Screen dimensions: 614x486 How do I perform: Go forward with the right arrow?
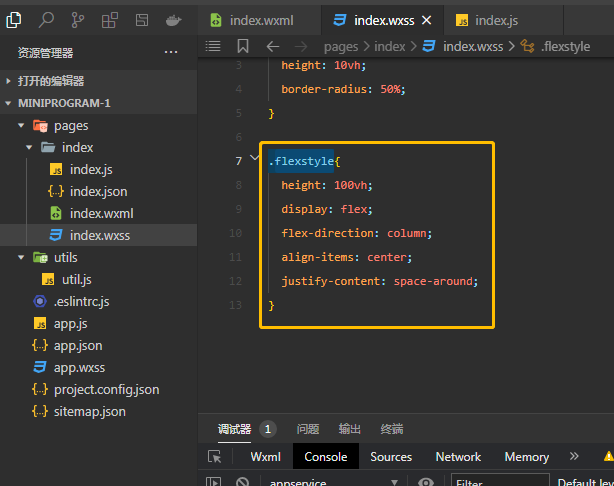click(301, 47)
